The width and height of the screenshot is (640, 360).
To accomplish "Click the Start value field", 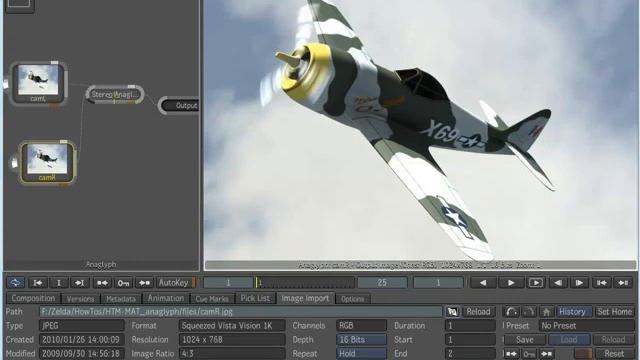I will tap(470, 340).
